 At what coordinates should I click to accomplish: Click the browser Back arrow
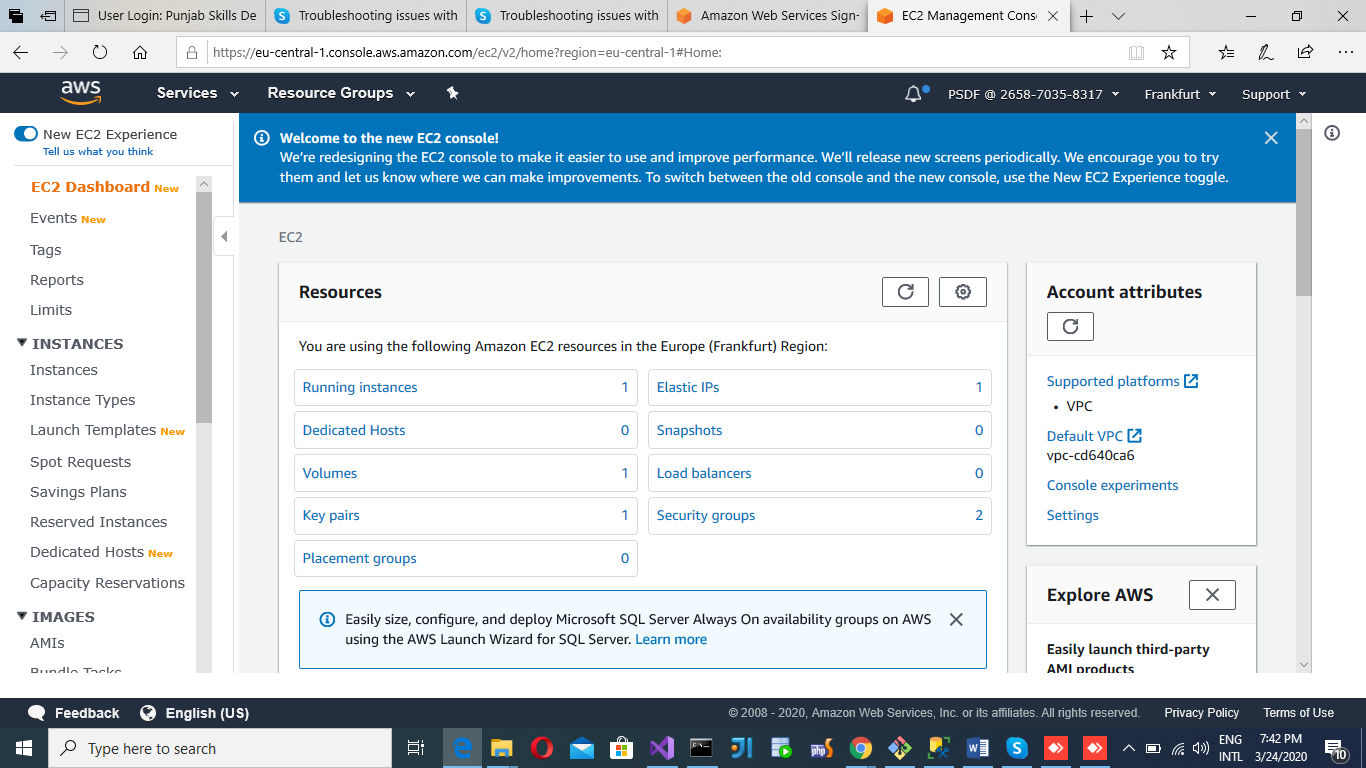tap(21, 52)
